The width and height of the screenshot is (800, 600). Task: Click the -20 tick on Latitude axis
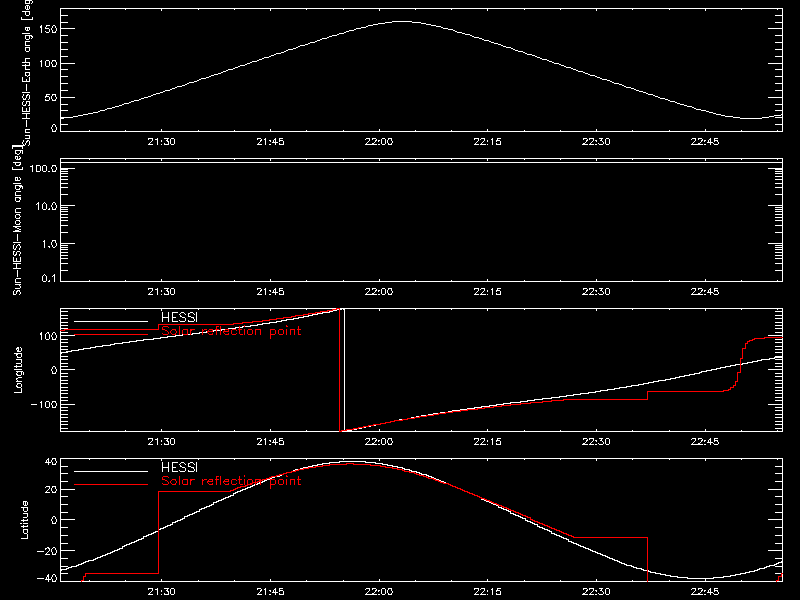[46, 551]
